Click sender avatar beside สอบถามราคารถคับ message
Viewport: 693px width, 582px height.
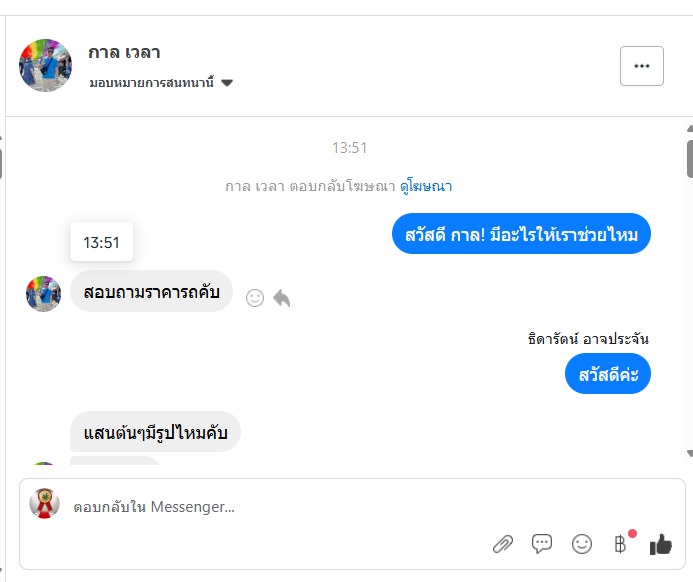[x=43, y=294]
